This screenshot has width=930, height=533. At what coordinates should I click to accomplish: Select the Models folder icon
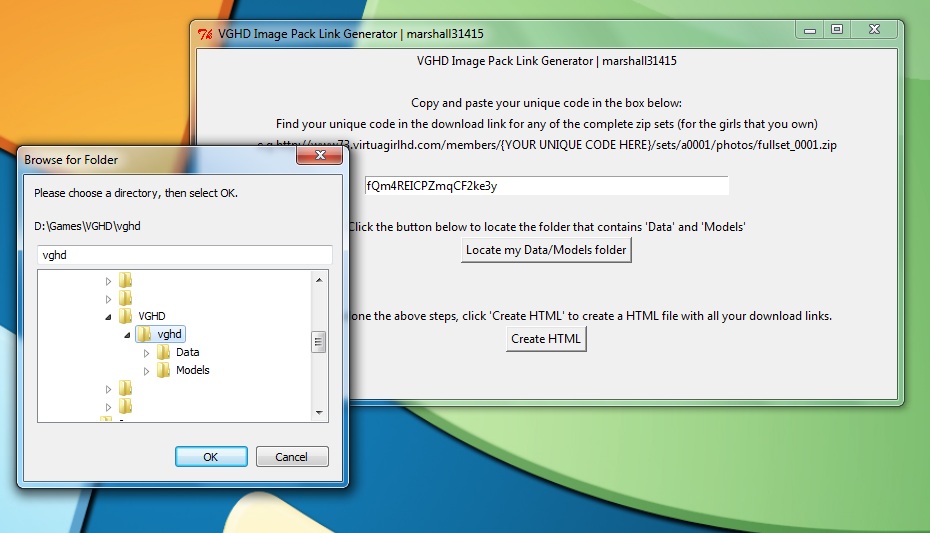164,370
